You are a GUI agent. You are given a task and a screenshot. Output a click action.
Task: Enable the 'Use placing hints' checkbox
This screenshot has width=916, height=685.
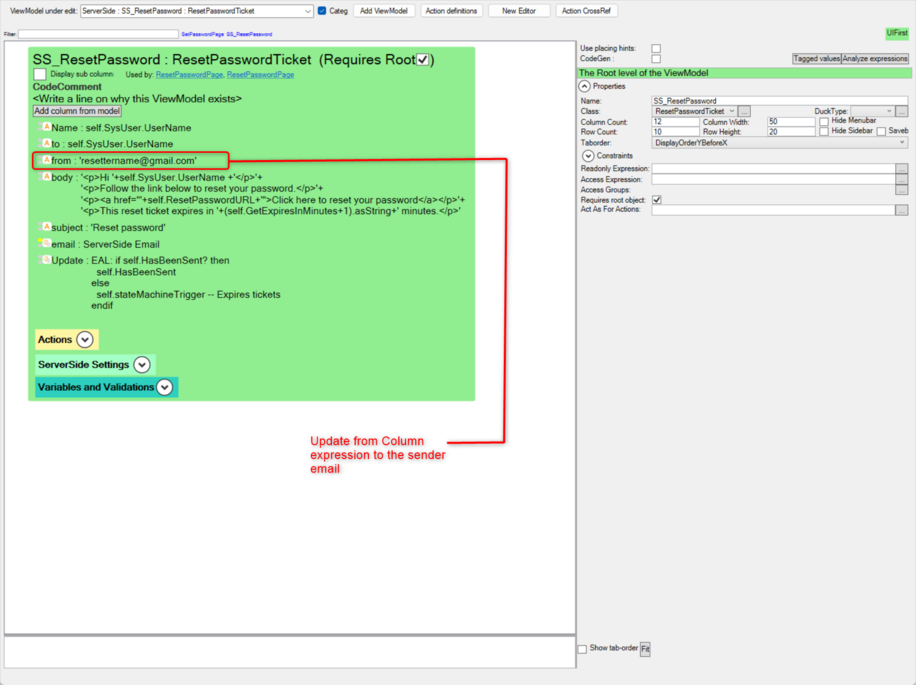pyautogui.click(x=656, y=46)
